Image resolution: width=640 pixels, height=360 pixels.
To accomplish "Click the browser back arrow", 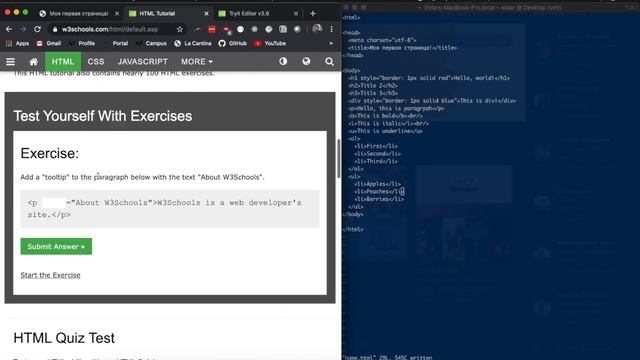I will pyautogui.click(x=9, y=29).
